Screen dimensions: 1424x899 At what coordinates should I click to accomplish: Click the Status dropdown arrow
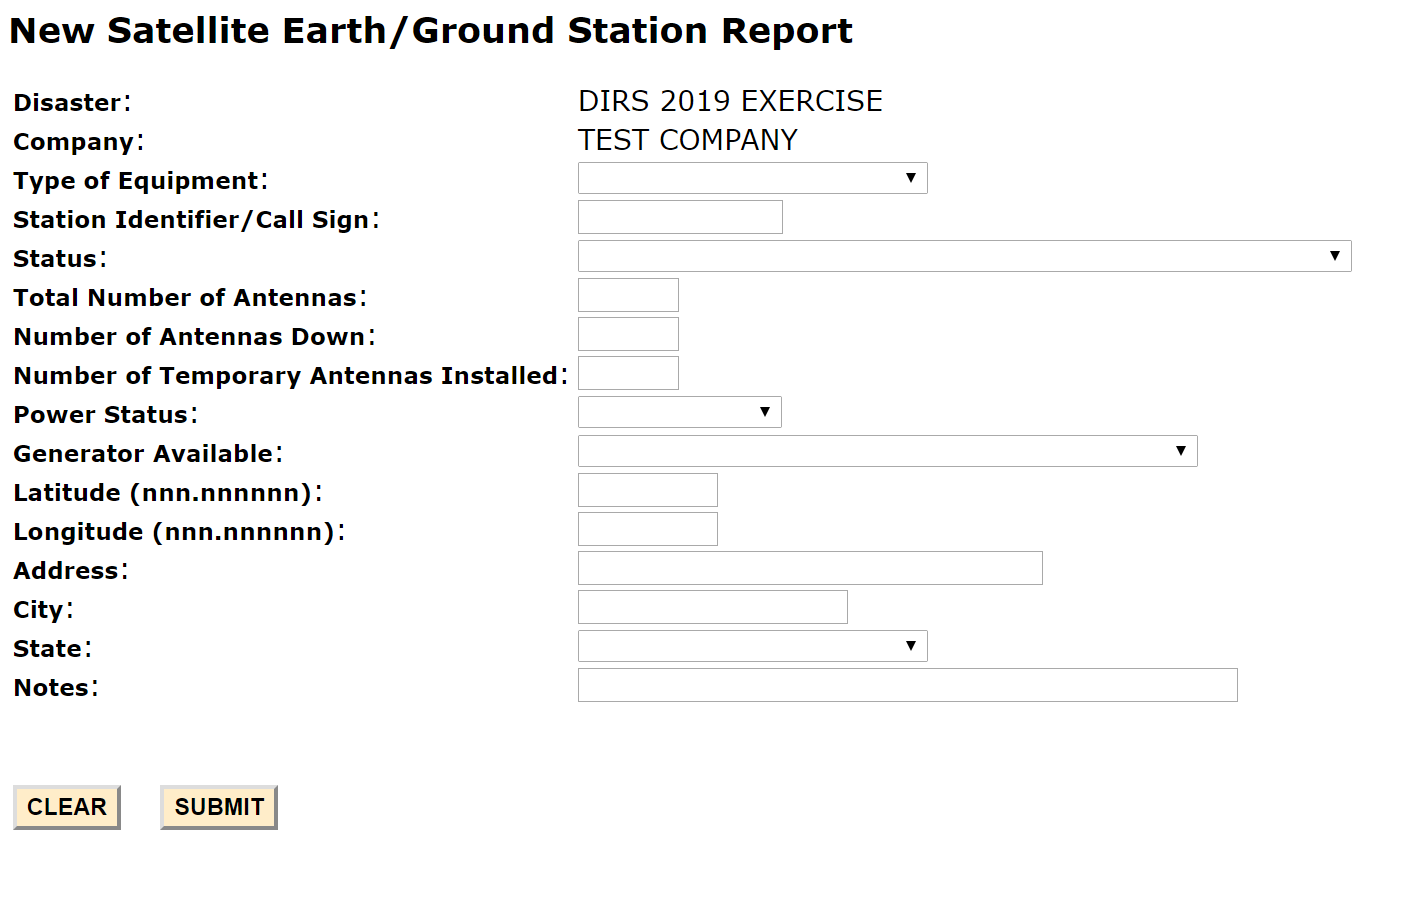coord(1335,256)
